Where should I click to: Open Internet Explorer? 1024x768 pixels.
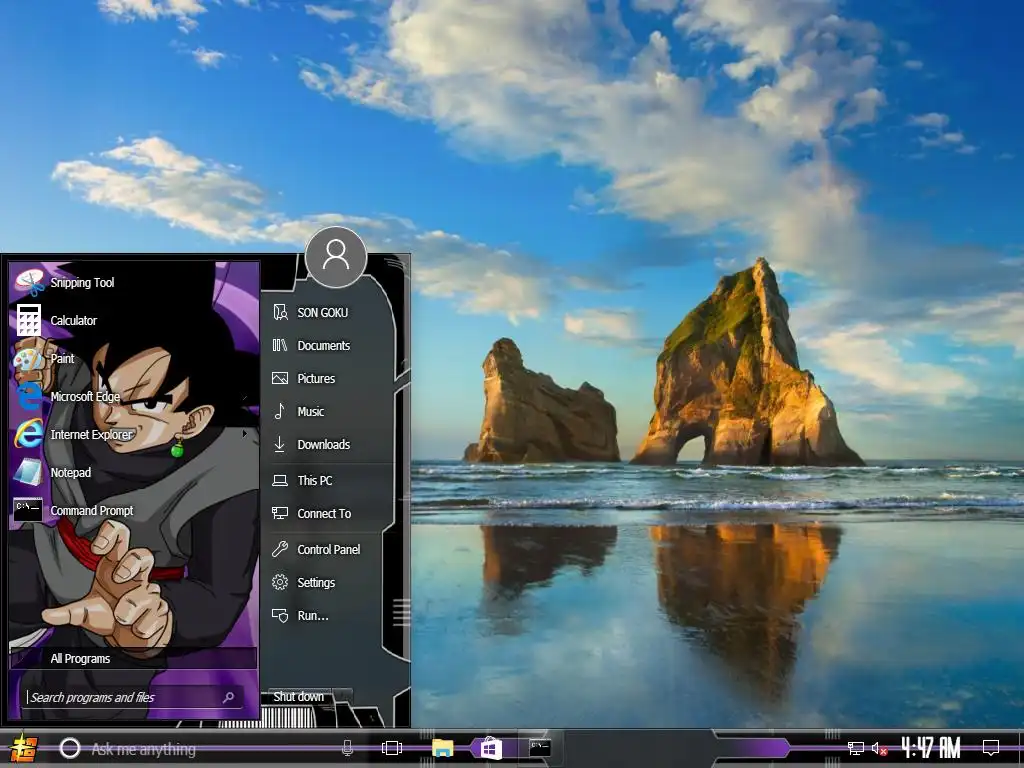tap(134, 434)
